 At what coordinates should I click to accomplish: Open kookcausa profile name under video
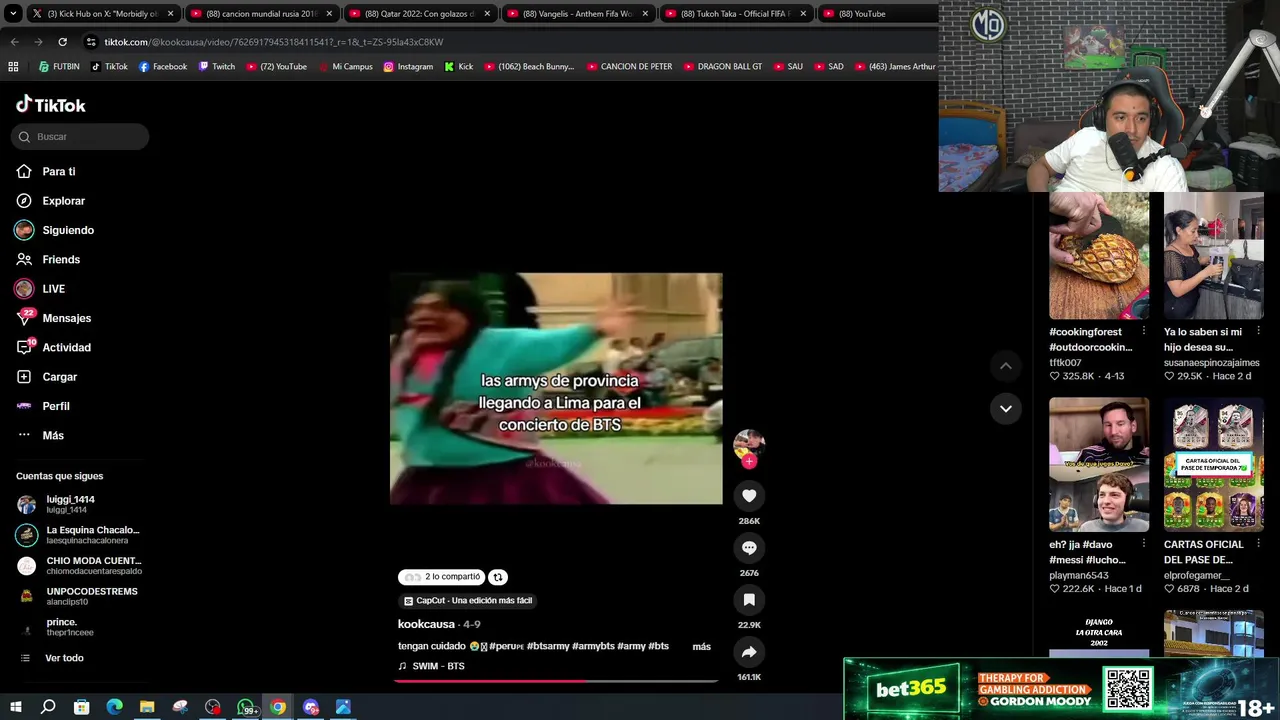click(x=426, y=624)
